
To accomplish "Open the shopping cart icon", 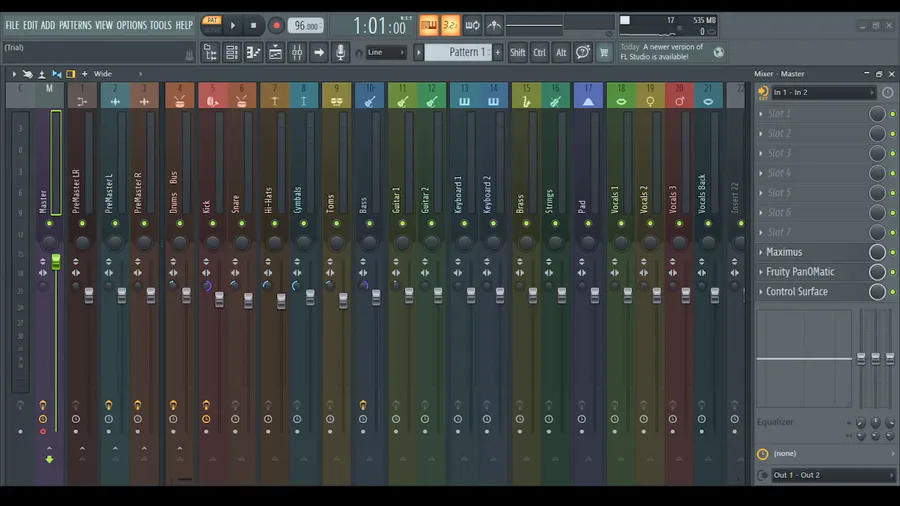I will pyautogui.click(x=604, y=53).
